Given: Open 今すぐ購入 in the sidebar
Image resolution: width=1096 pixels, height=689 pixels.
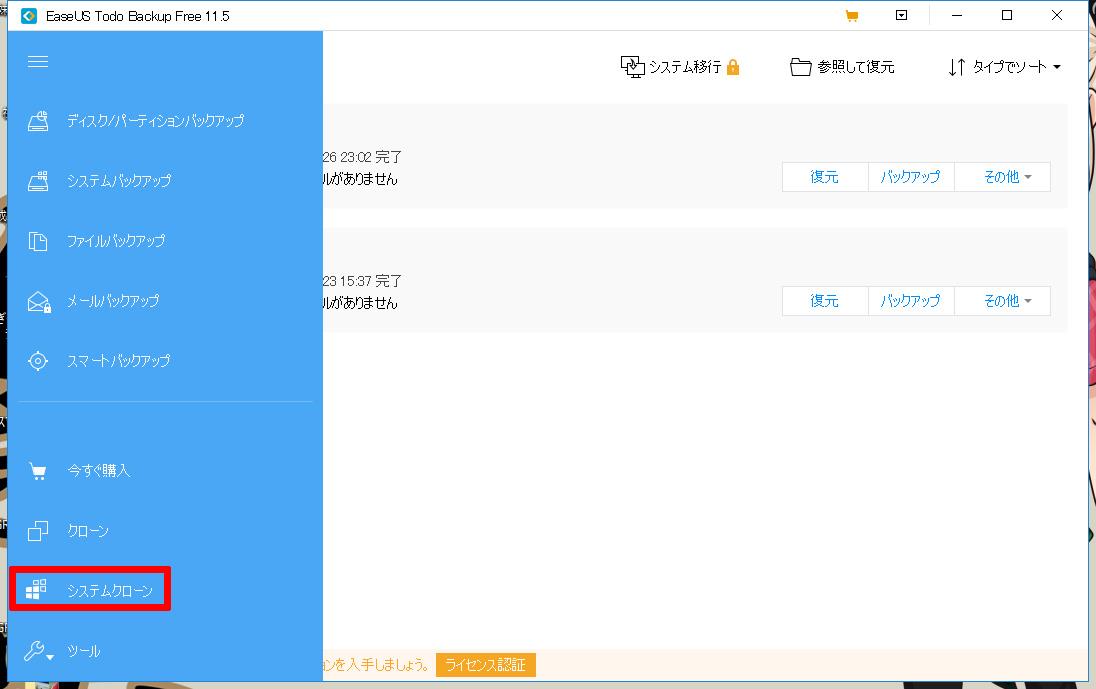Looking at the screenshot, I should [x=99, y=471].
